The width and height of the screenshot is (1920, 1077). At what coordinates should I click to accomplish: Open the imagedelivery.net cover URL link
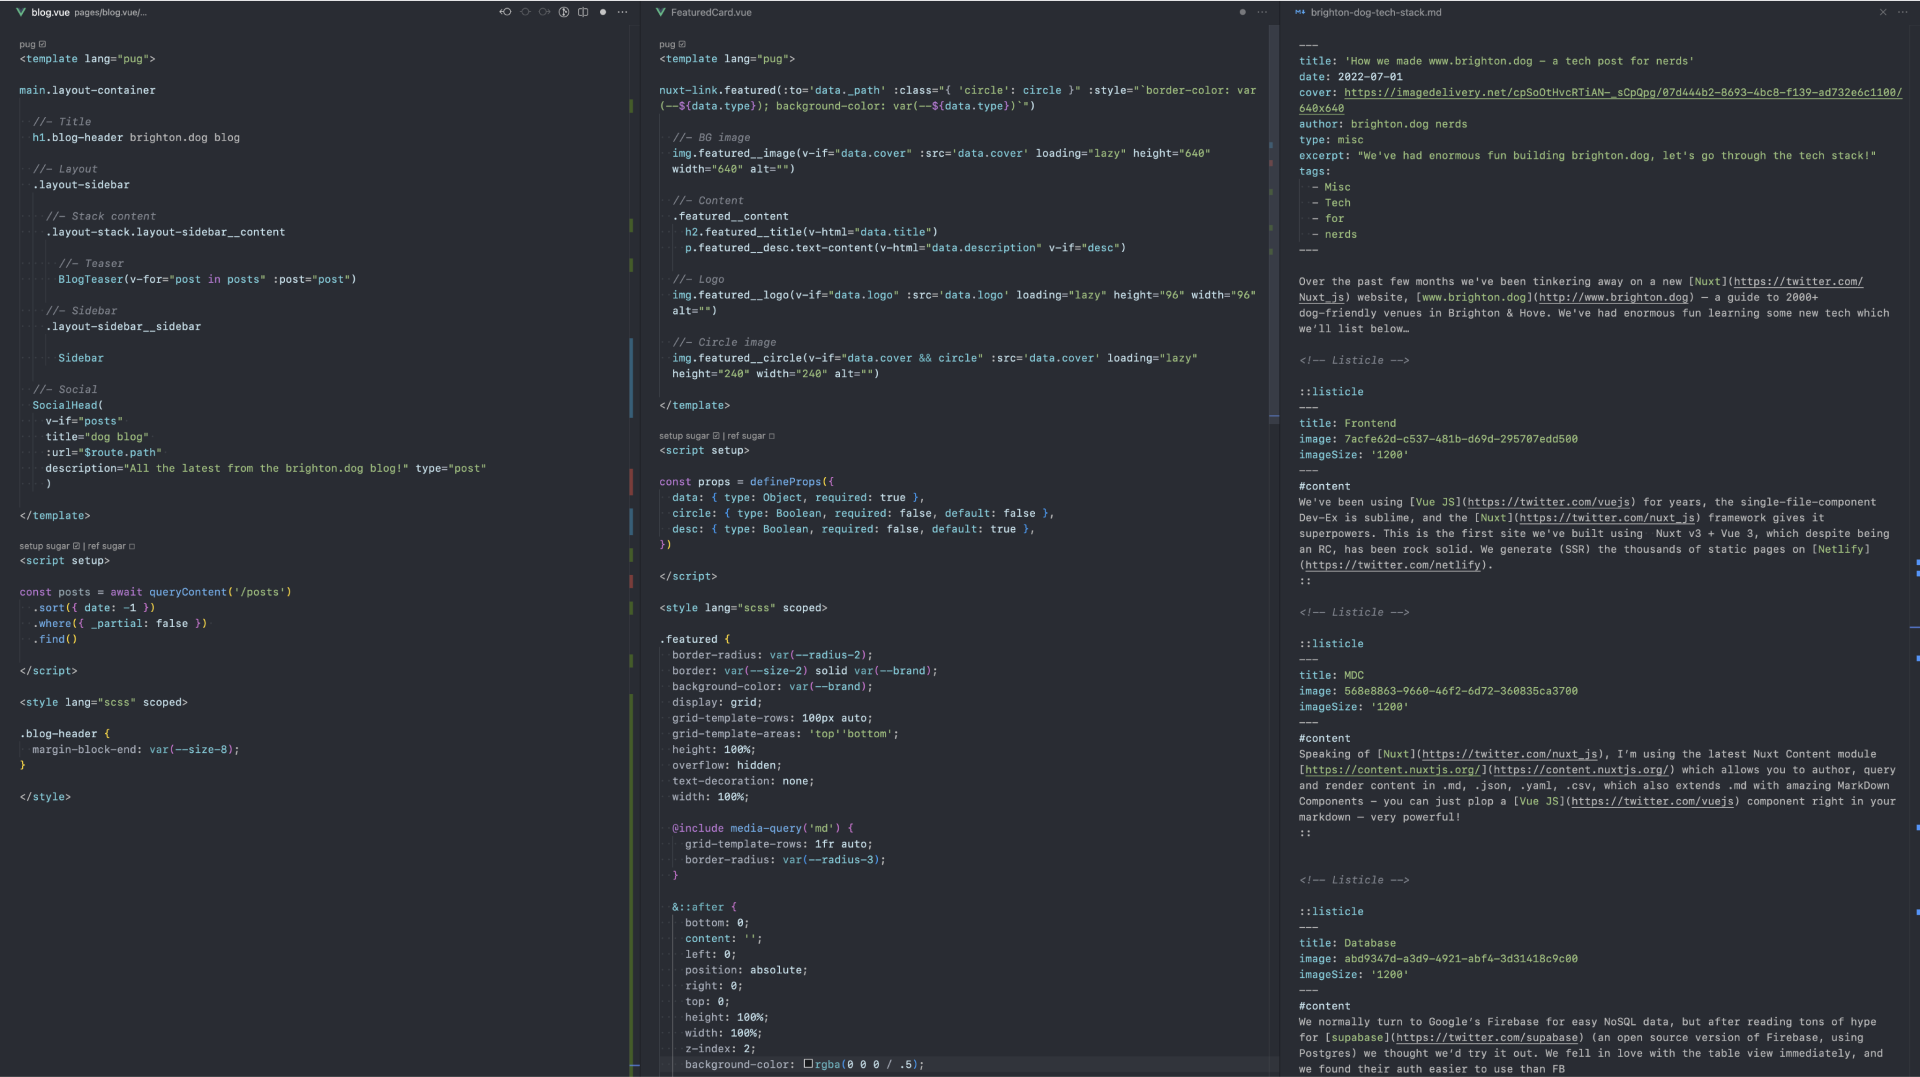coord(1622,92)
